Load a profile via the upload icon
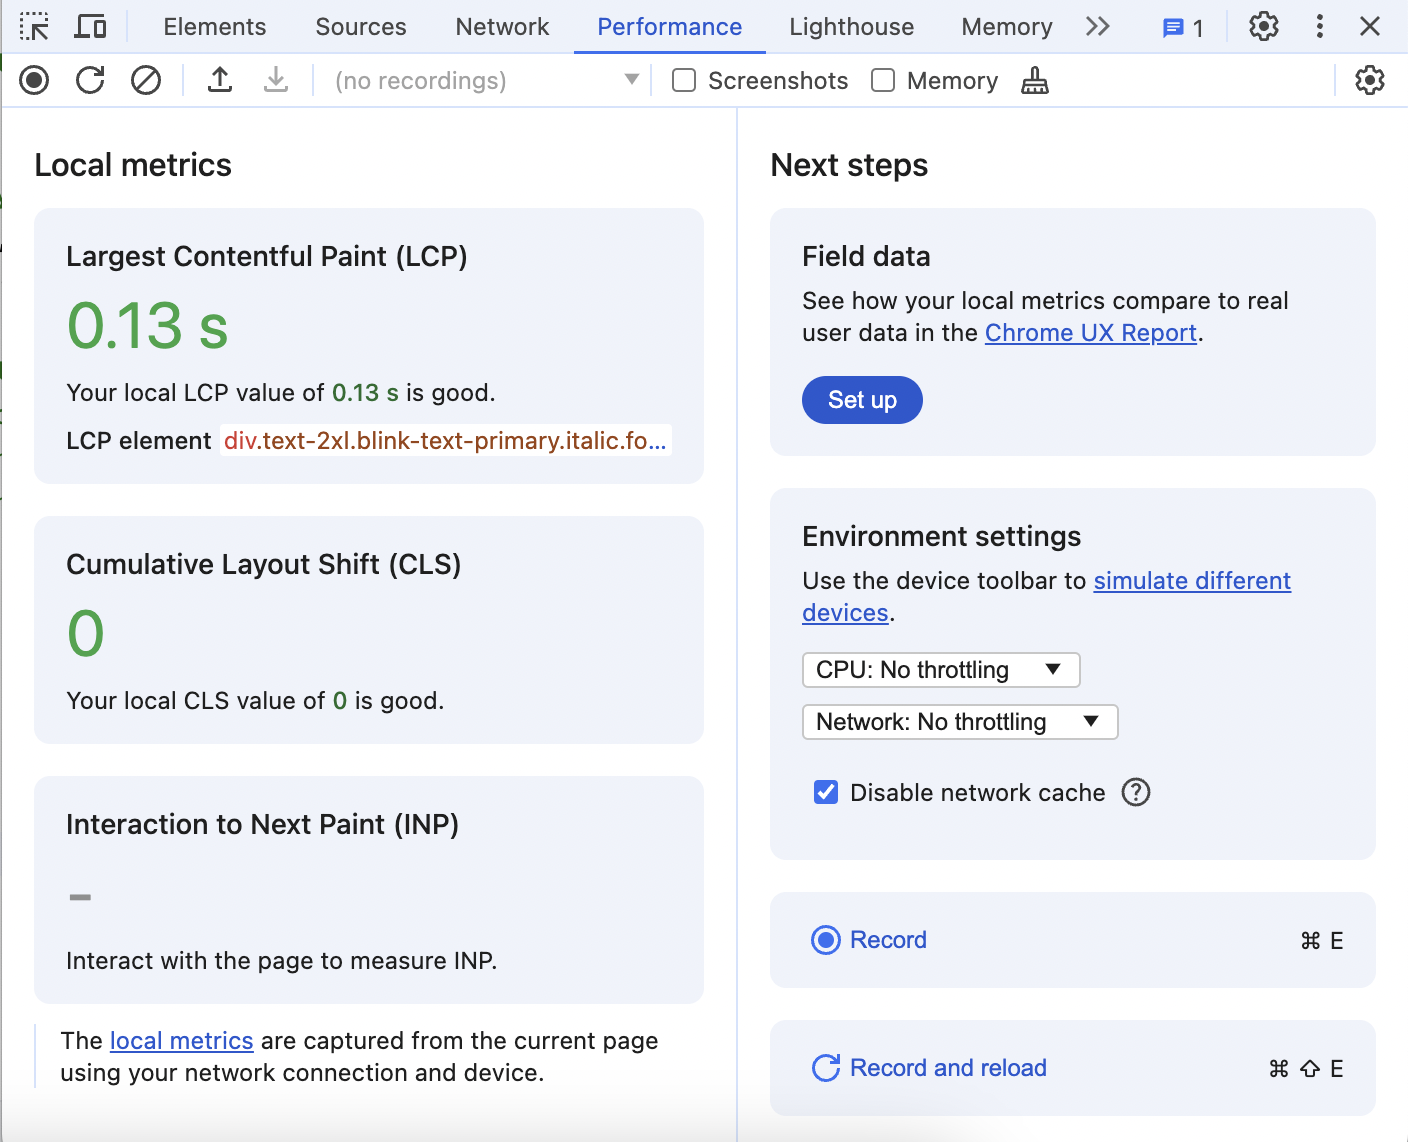Viewport: 1408px width, 1142px height. (x=220, y=80)
